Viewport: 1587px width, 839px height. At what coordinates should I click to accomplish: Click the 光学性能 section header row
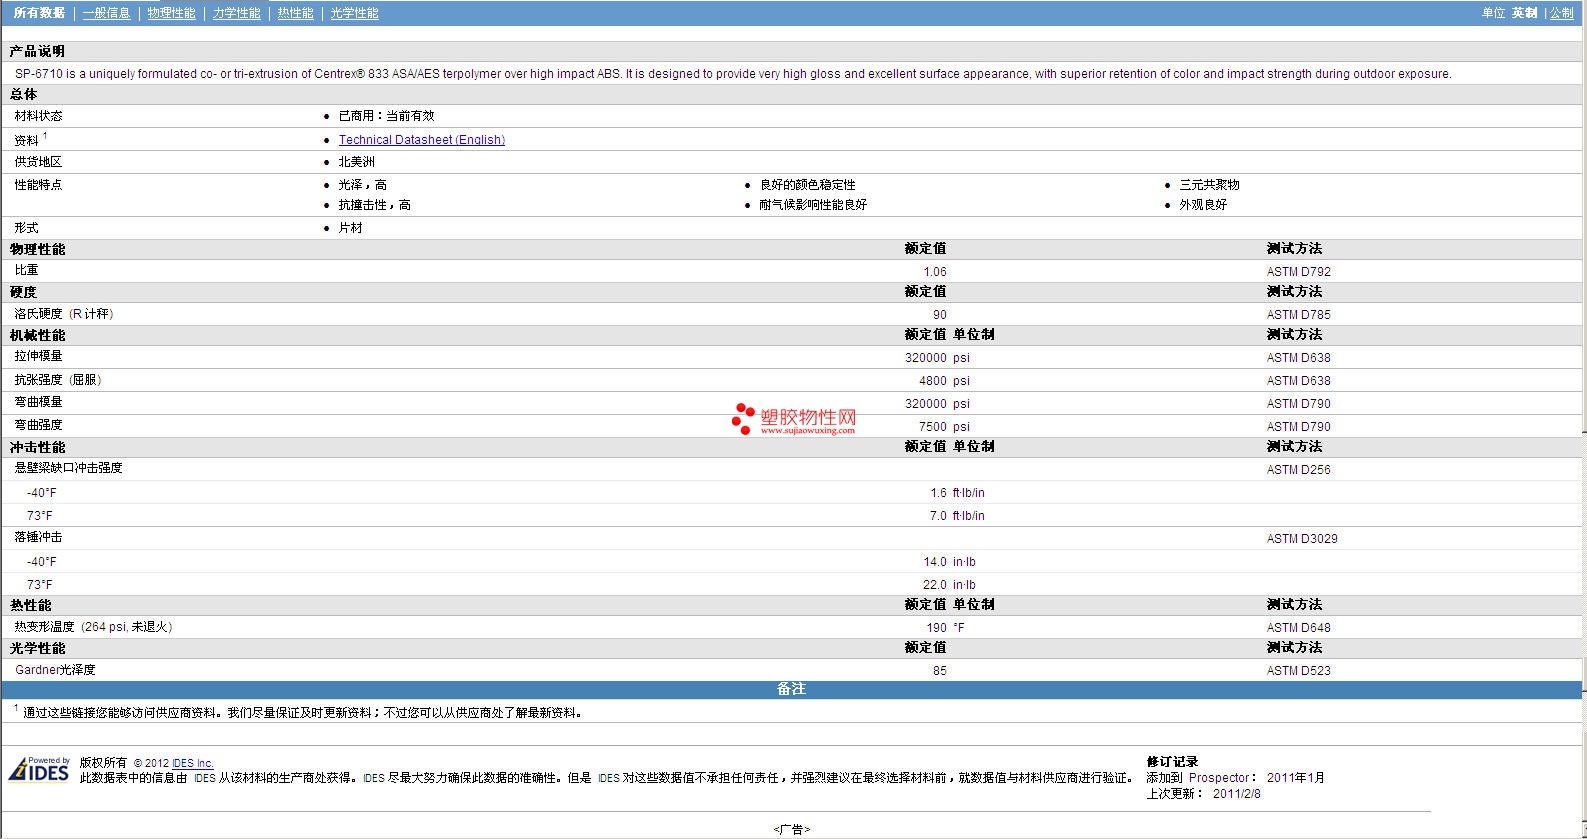(x=791, y=648)
